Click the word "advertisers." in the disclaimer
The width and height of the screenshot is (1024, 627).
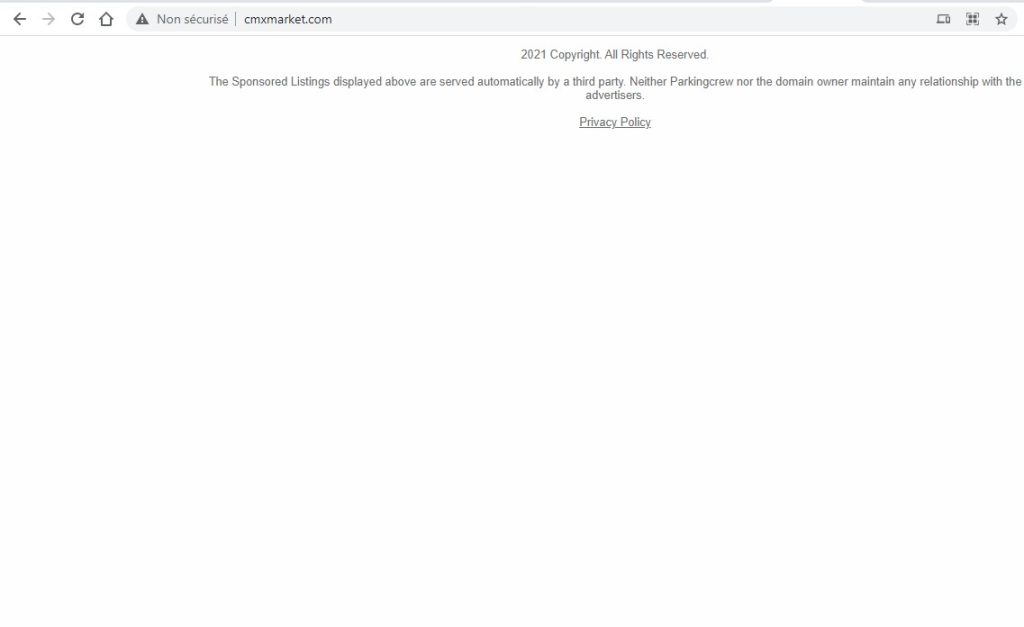[615, 95]
